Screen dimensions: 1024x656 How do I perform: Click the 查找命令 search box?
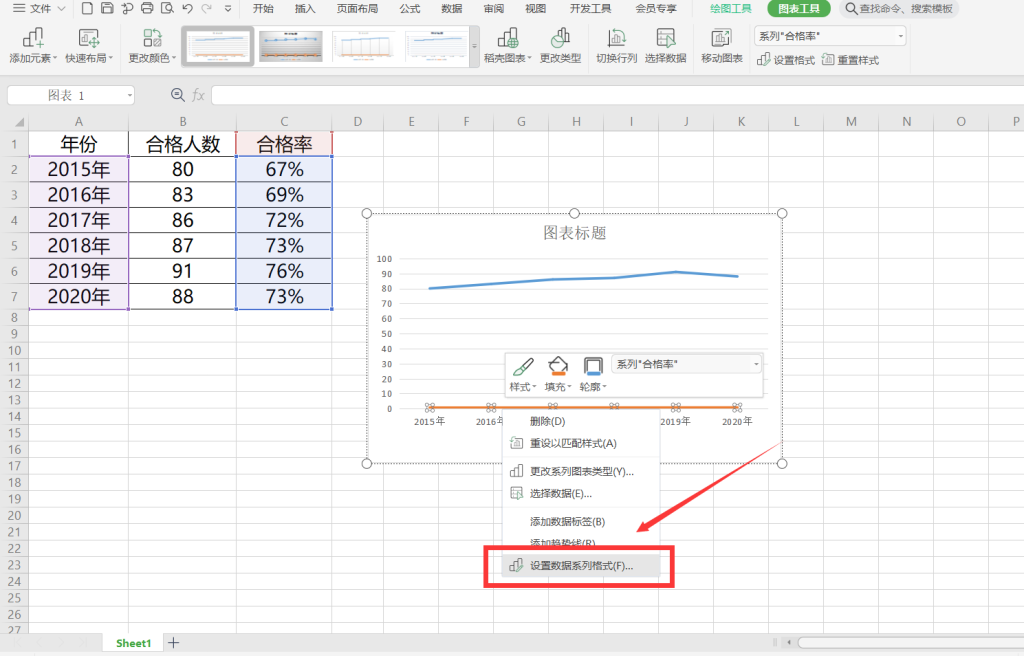click(901, 8)
